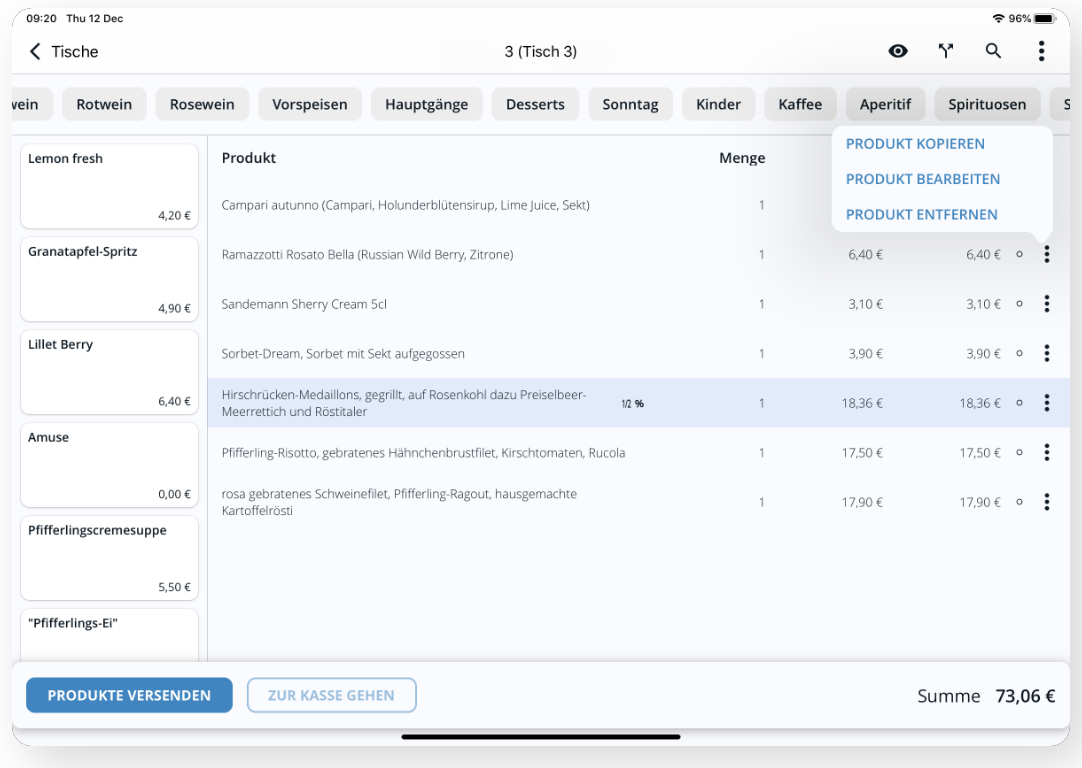Open three-dot menu for Schweinefilet row

click(1047, 502)
